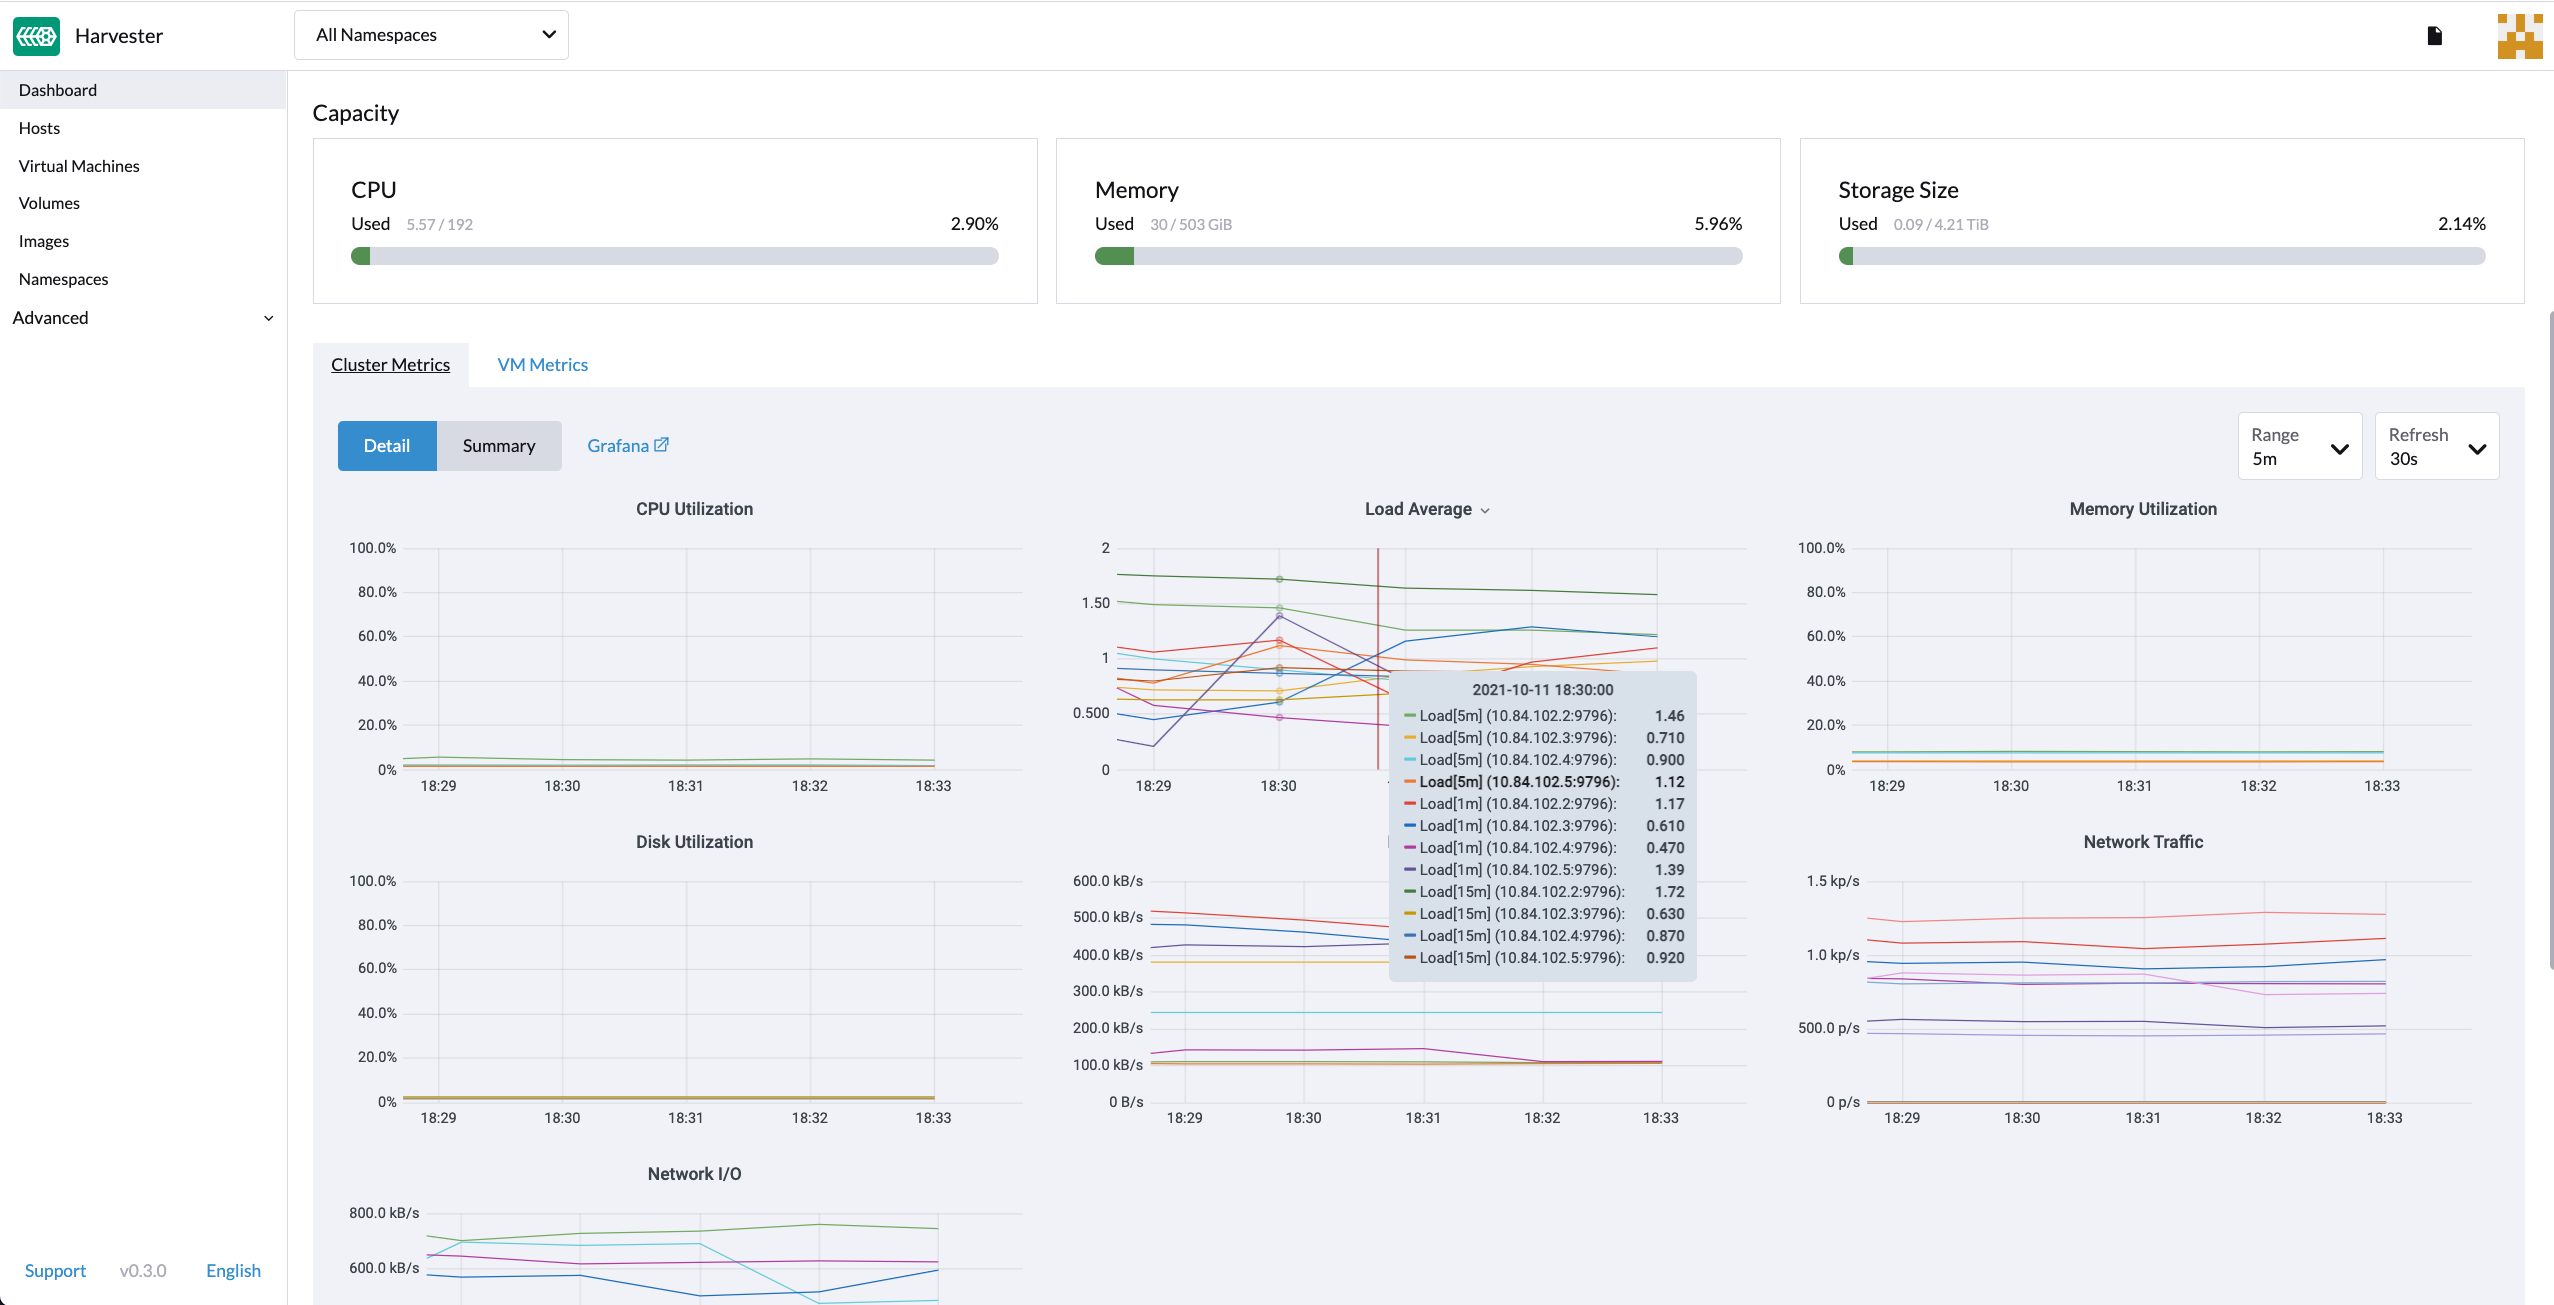Screen dimensions: 2554x1305
Task: Go to the Hosts page
Action: 39,128
